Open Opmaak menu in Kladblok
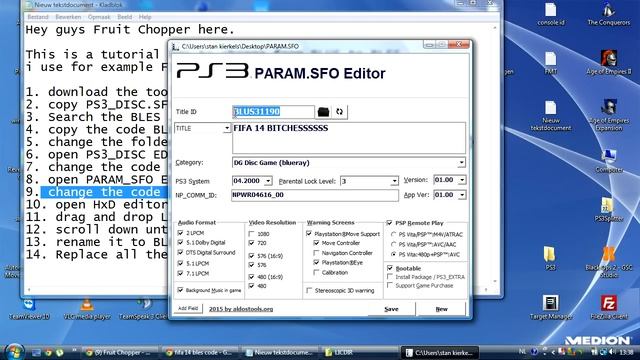This screenshot has width=640, height=360. 99,17
